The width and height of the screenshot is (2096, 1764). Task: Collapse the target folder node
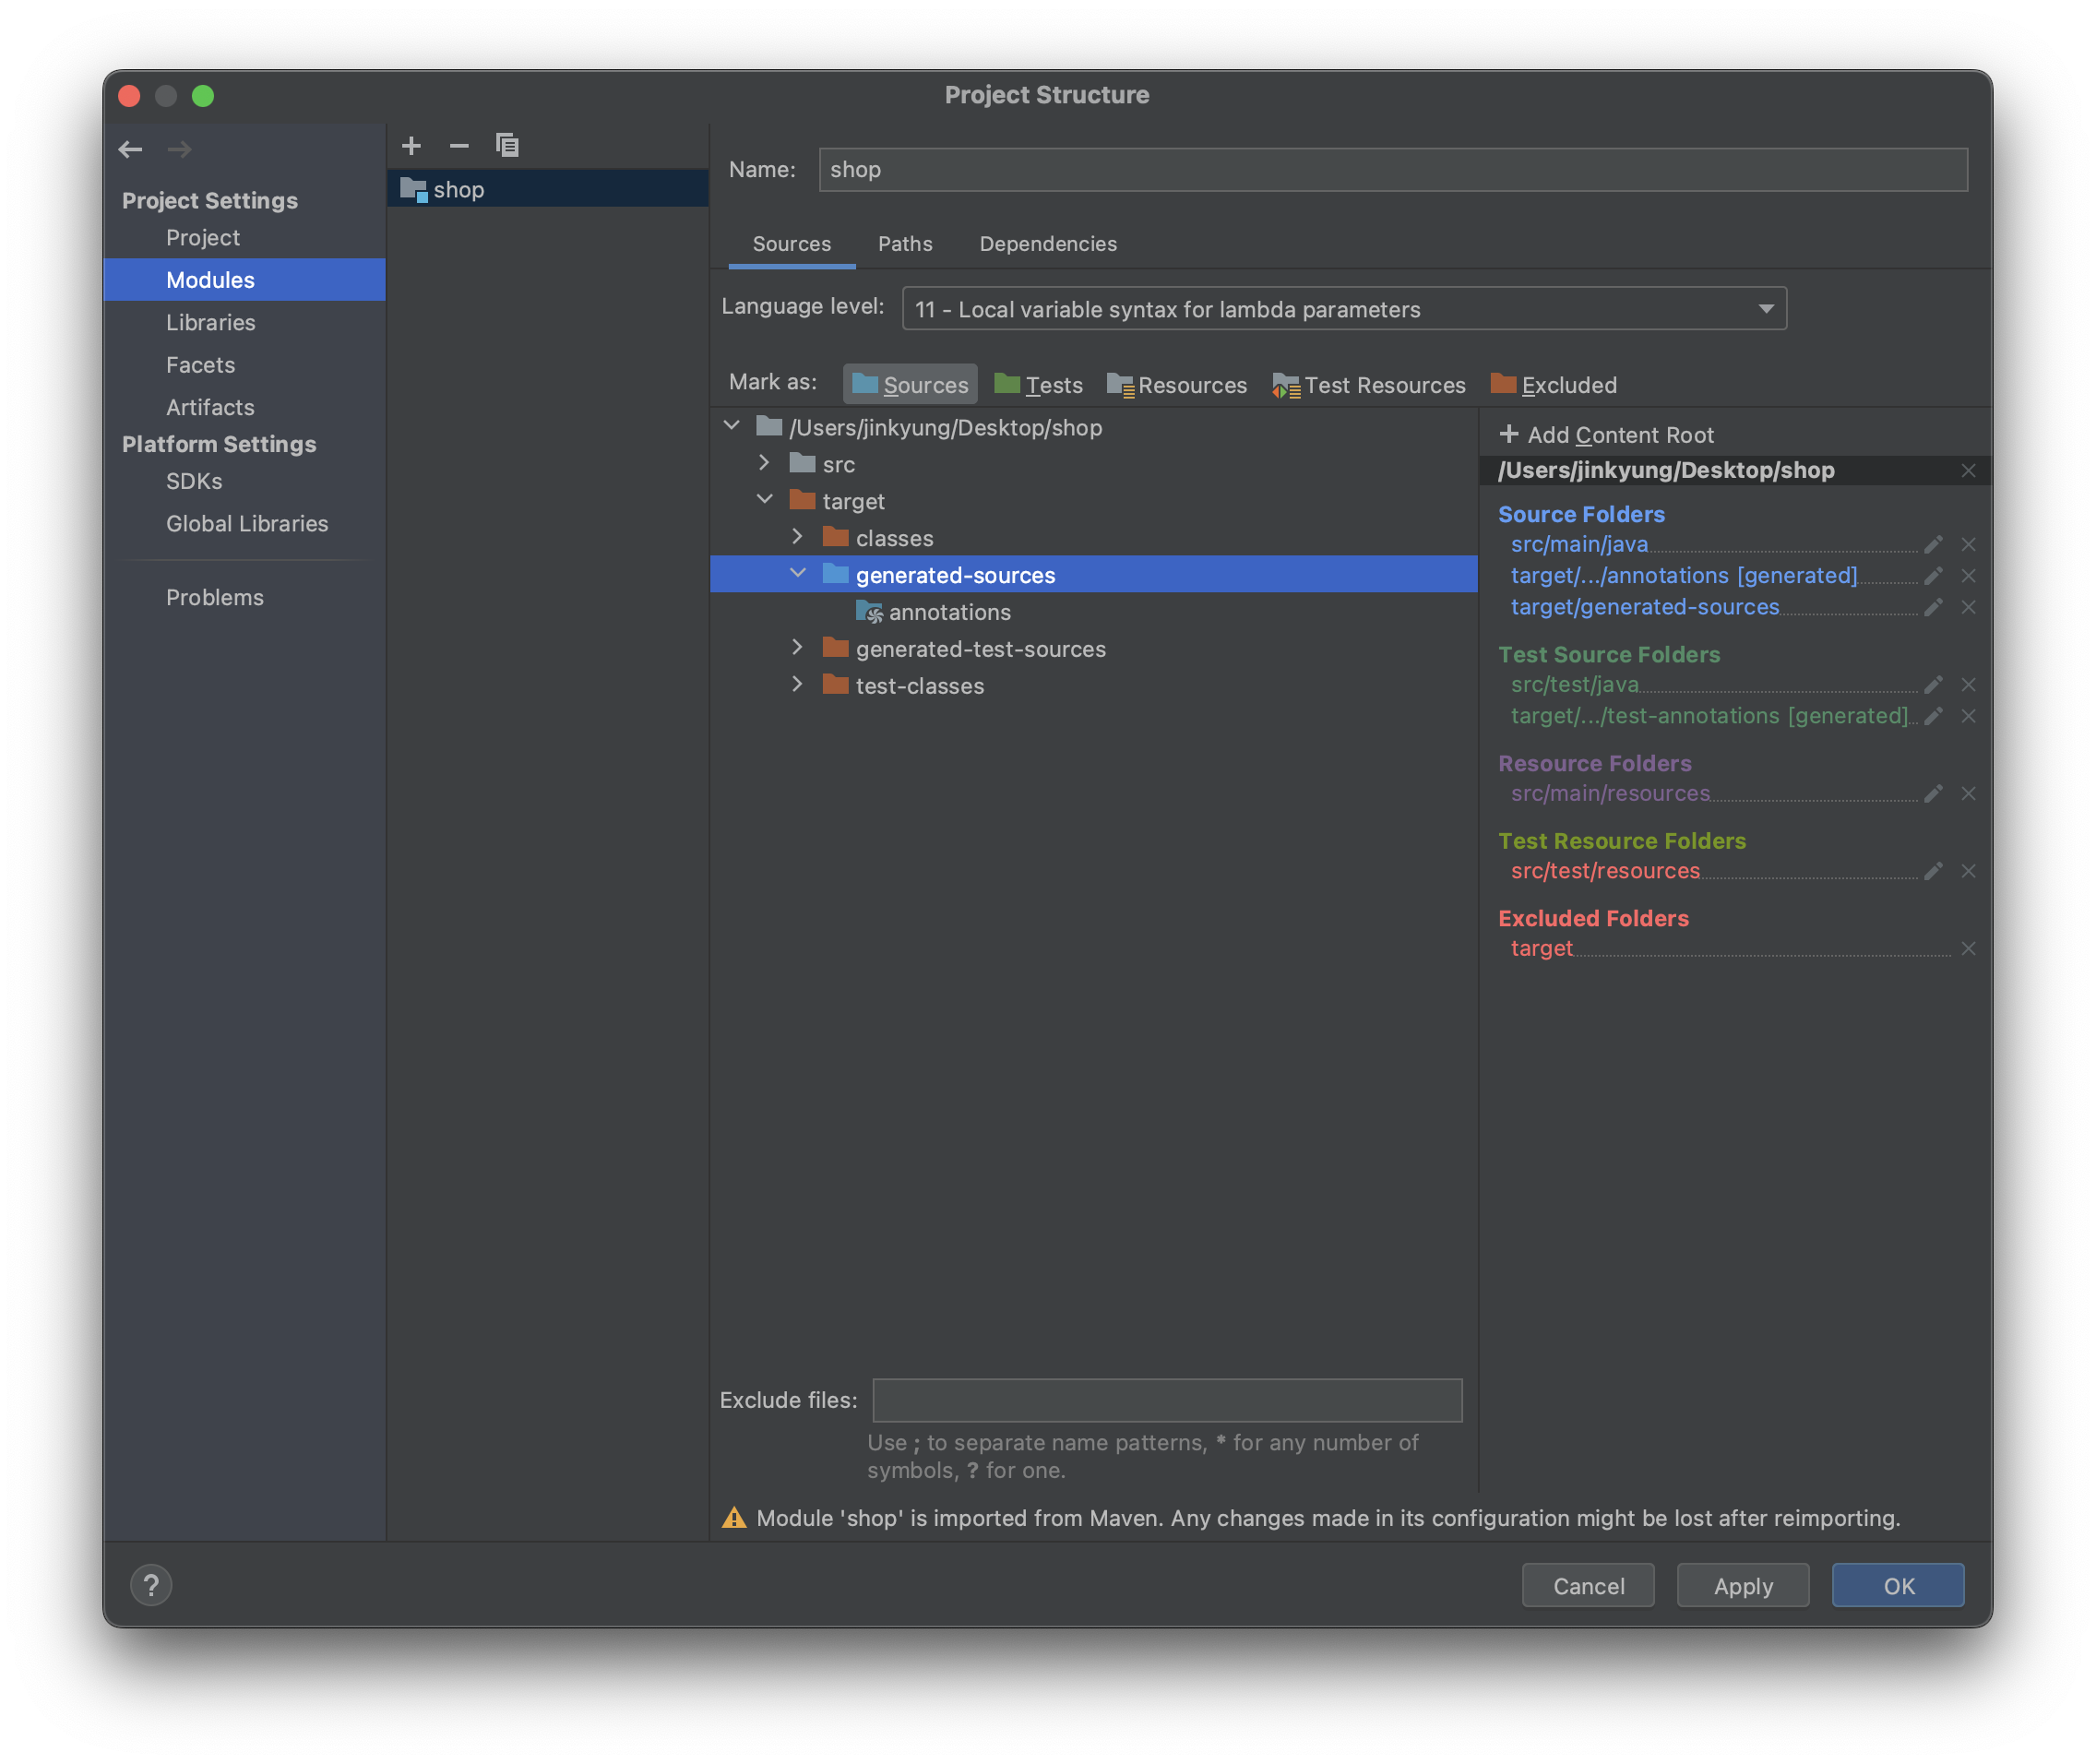(x=764, y=500)
